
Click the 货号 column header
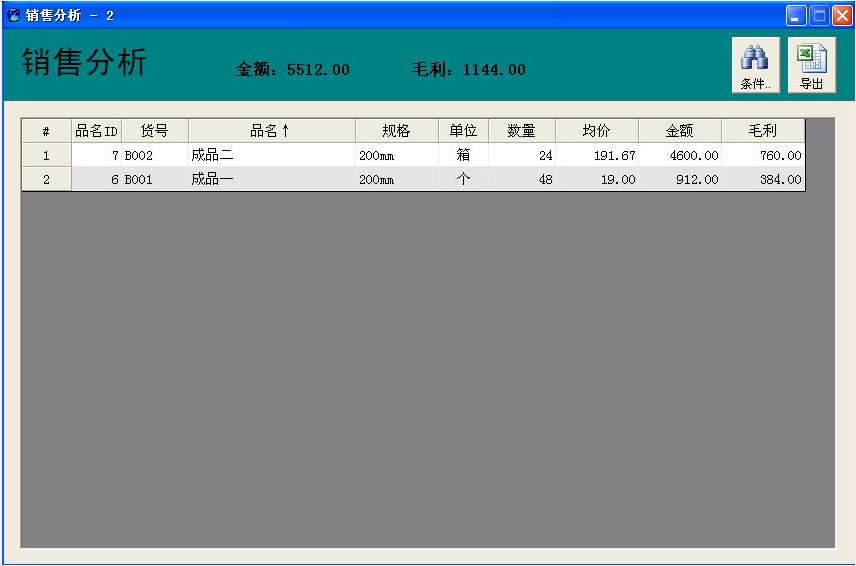pyautogui.click(x=154, y=131)
